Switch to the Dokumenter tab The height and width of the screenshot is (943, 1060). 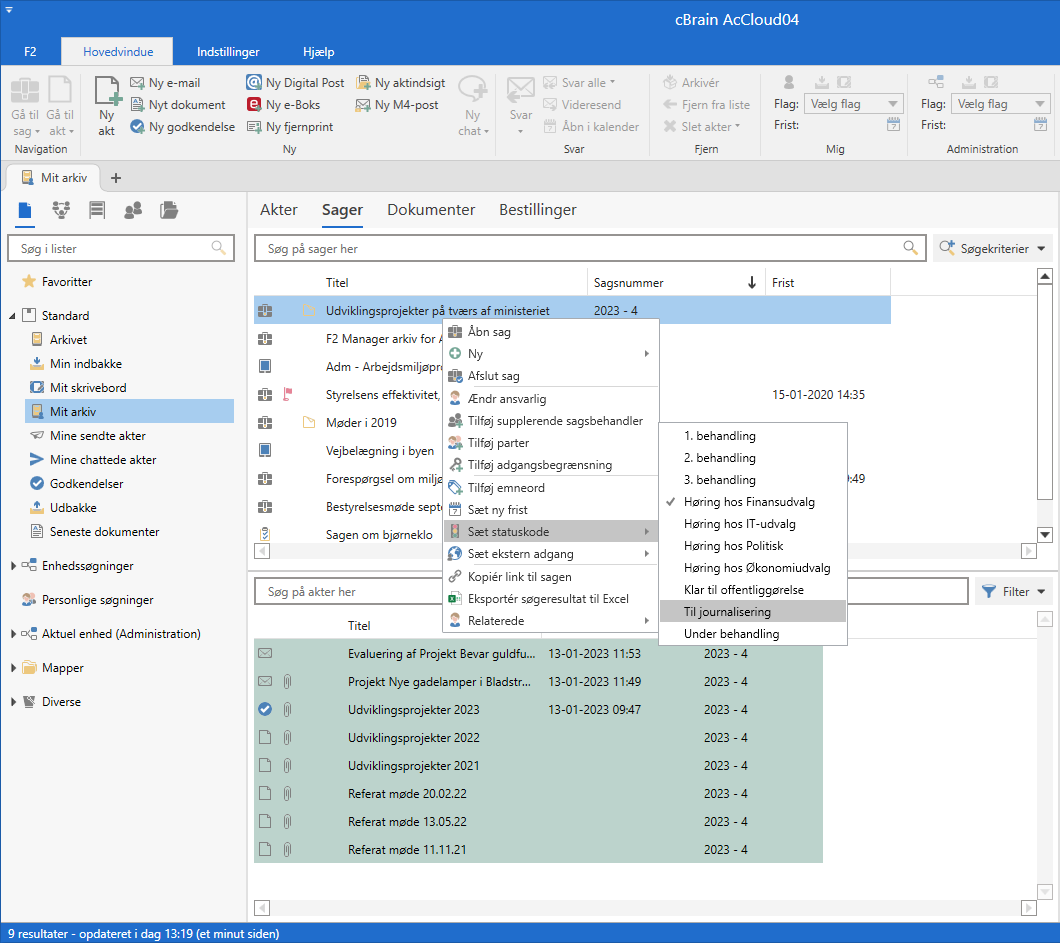pyautogui.click(x=431, y=210)
